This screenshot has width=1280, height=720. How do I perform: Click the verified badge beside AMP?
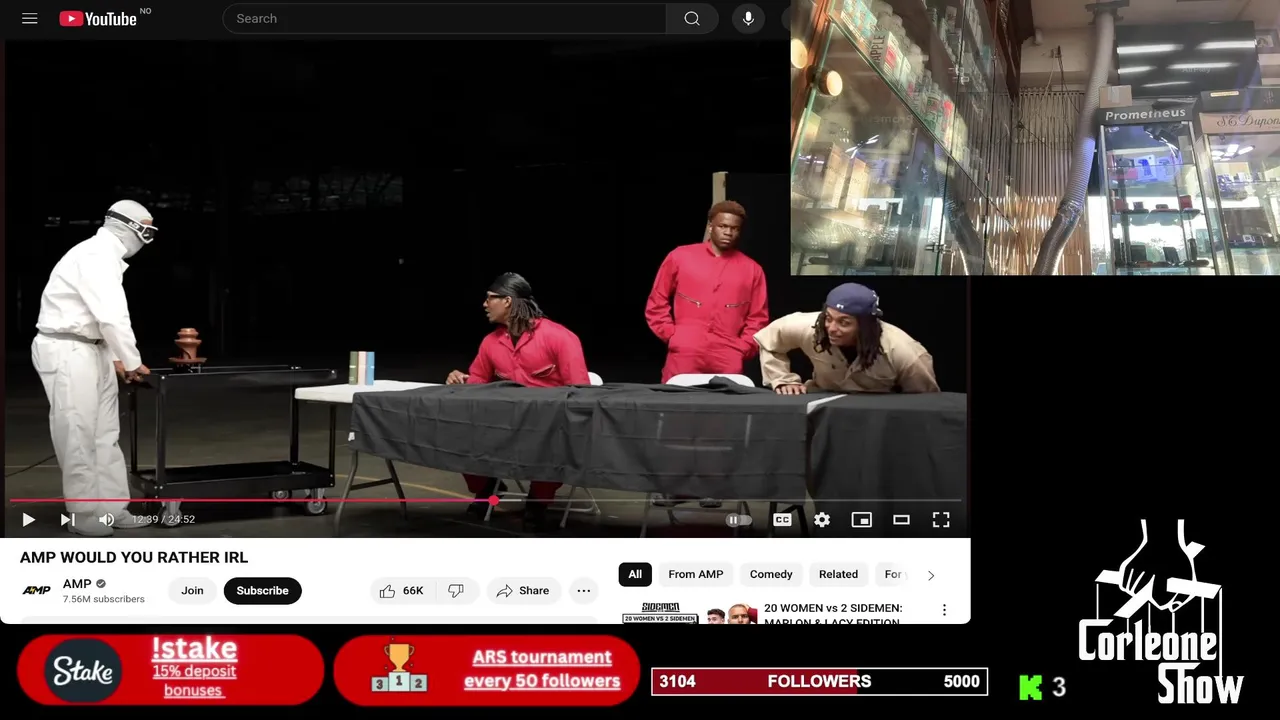[x=101, y=584]
